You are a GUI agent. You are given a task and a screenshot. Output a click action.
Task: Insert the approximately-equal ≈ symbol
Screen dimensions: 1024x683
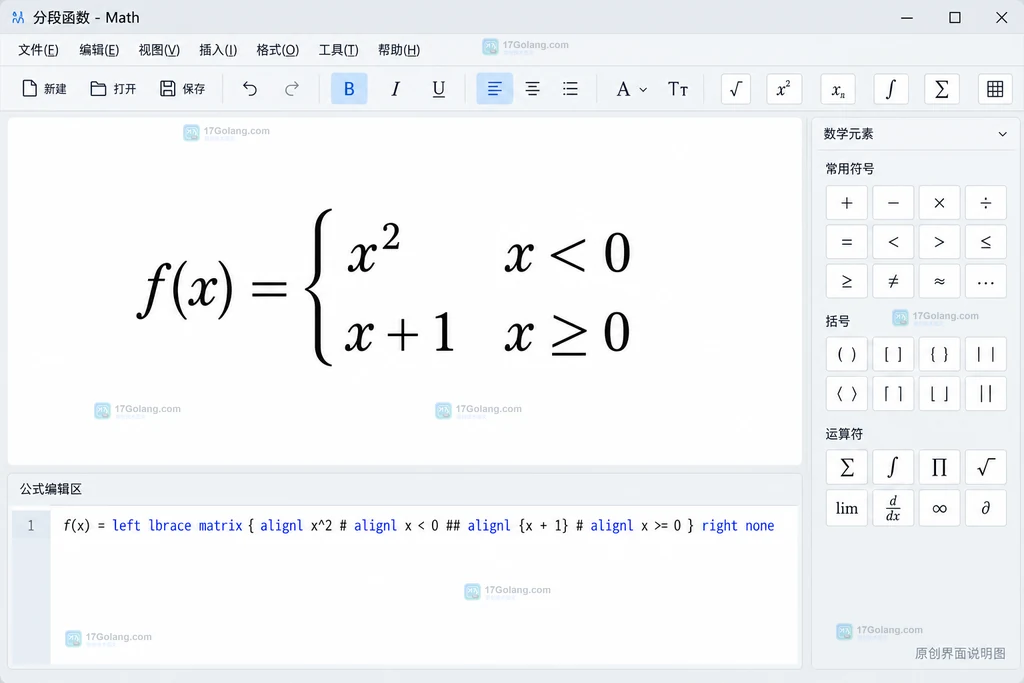coord(940,281)
